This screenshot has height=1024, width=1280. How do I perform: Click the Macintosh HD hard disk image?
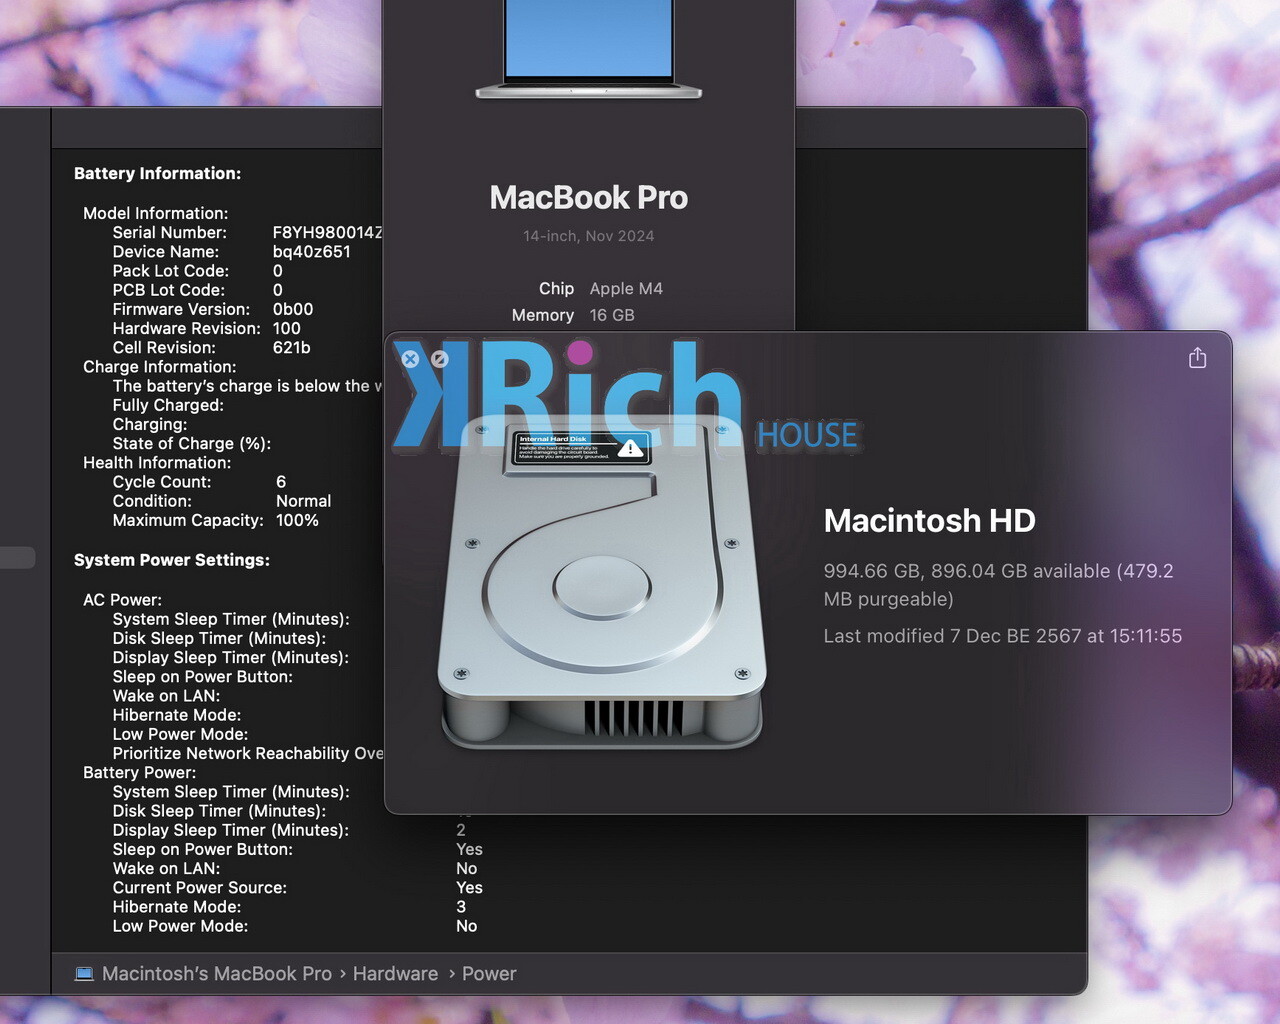[602, 583]
